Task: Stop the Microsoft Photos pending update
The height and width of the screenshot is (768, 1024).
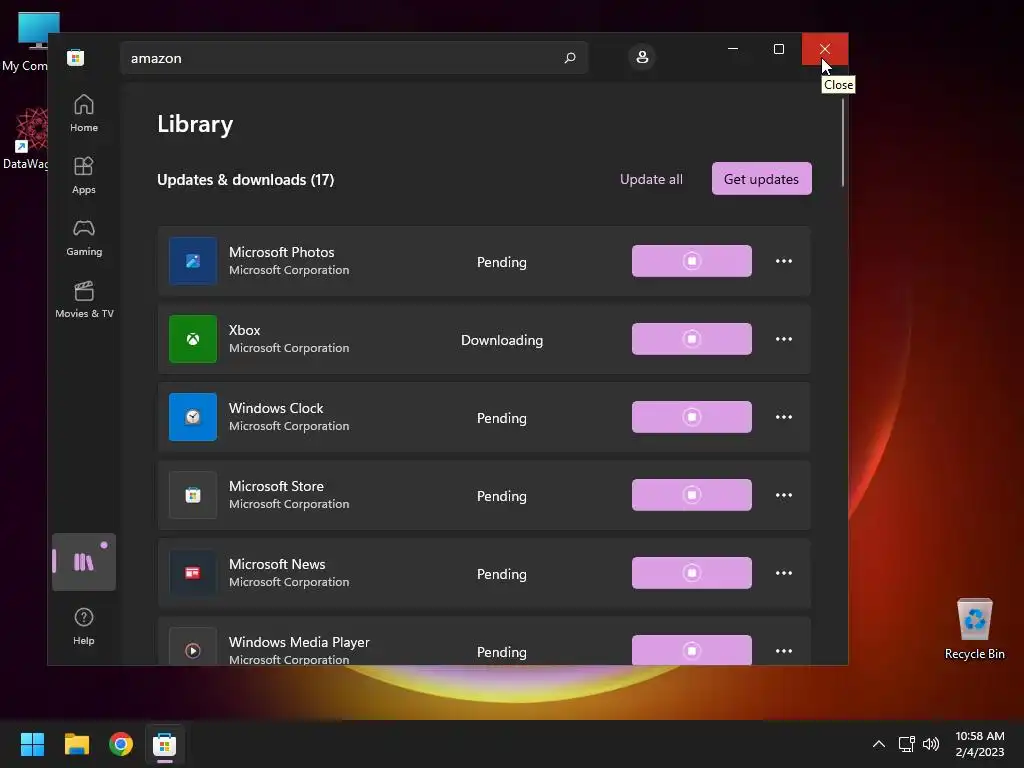Action: point(692,261)
